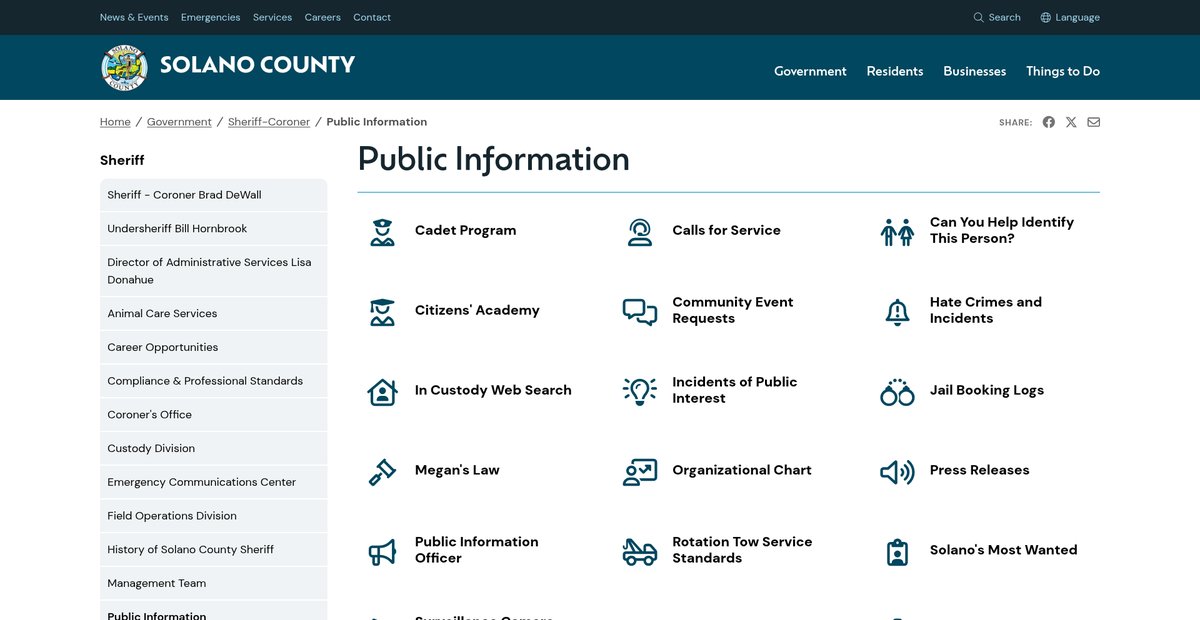Open Press Releases link text
Screen dimensions: 1200x620
pyautogui.click(x=980, y=470)
